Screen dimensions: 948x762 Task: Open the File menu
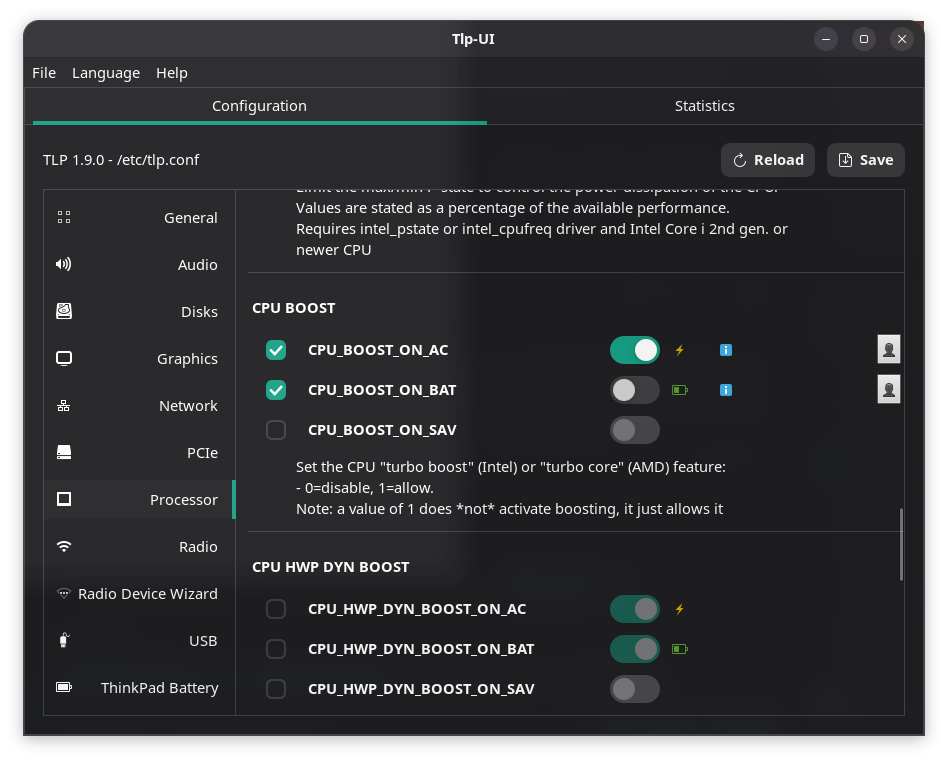[44, 73]
